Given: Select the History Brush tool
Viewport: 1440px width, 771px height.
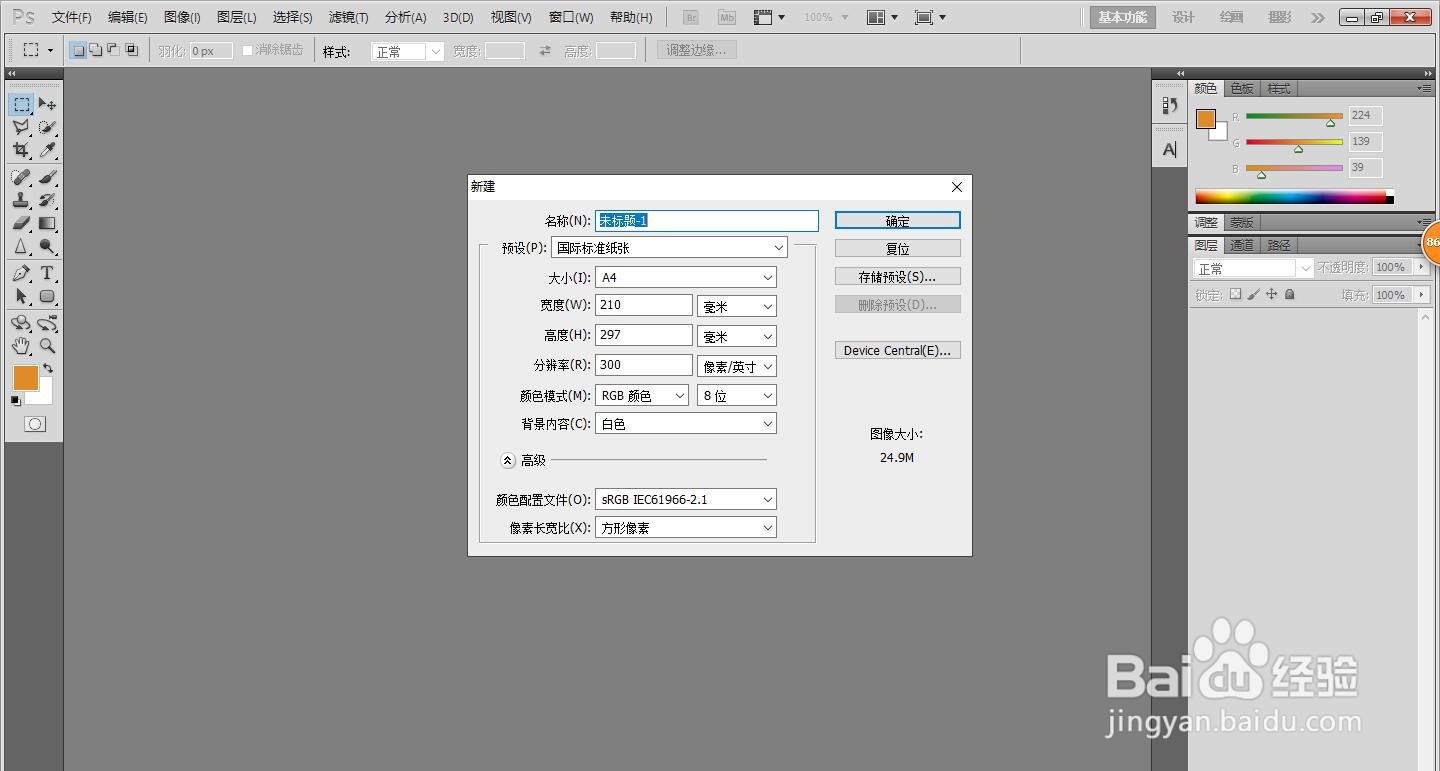Looking at the screenshot, I should [x=47, y=200].
